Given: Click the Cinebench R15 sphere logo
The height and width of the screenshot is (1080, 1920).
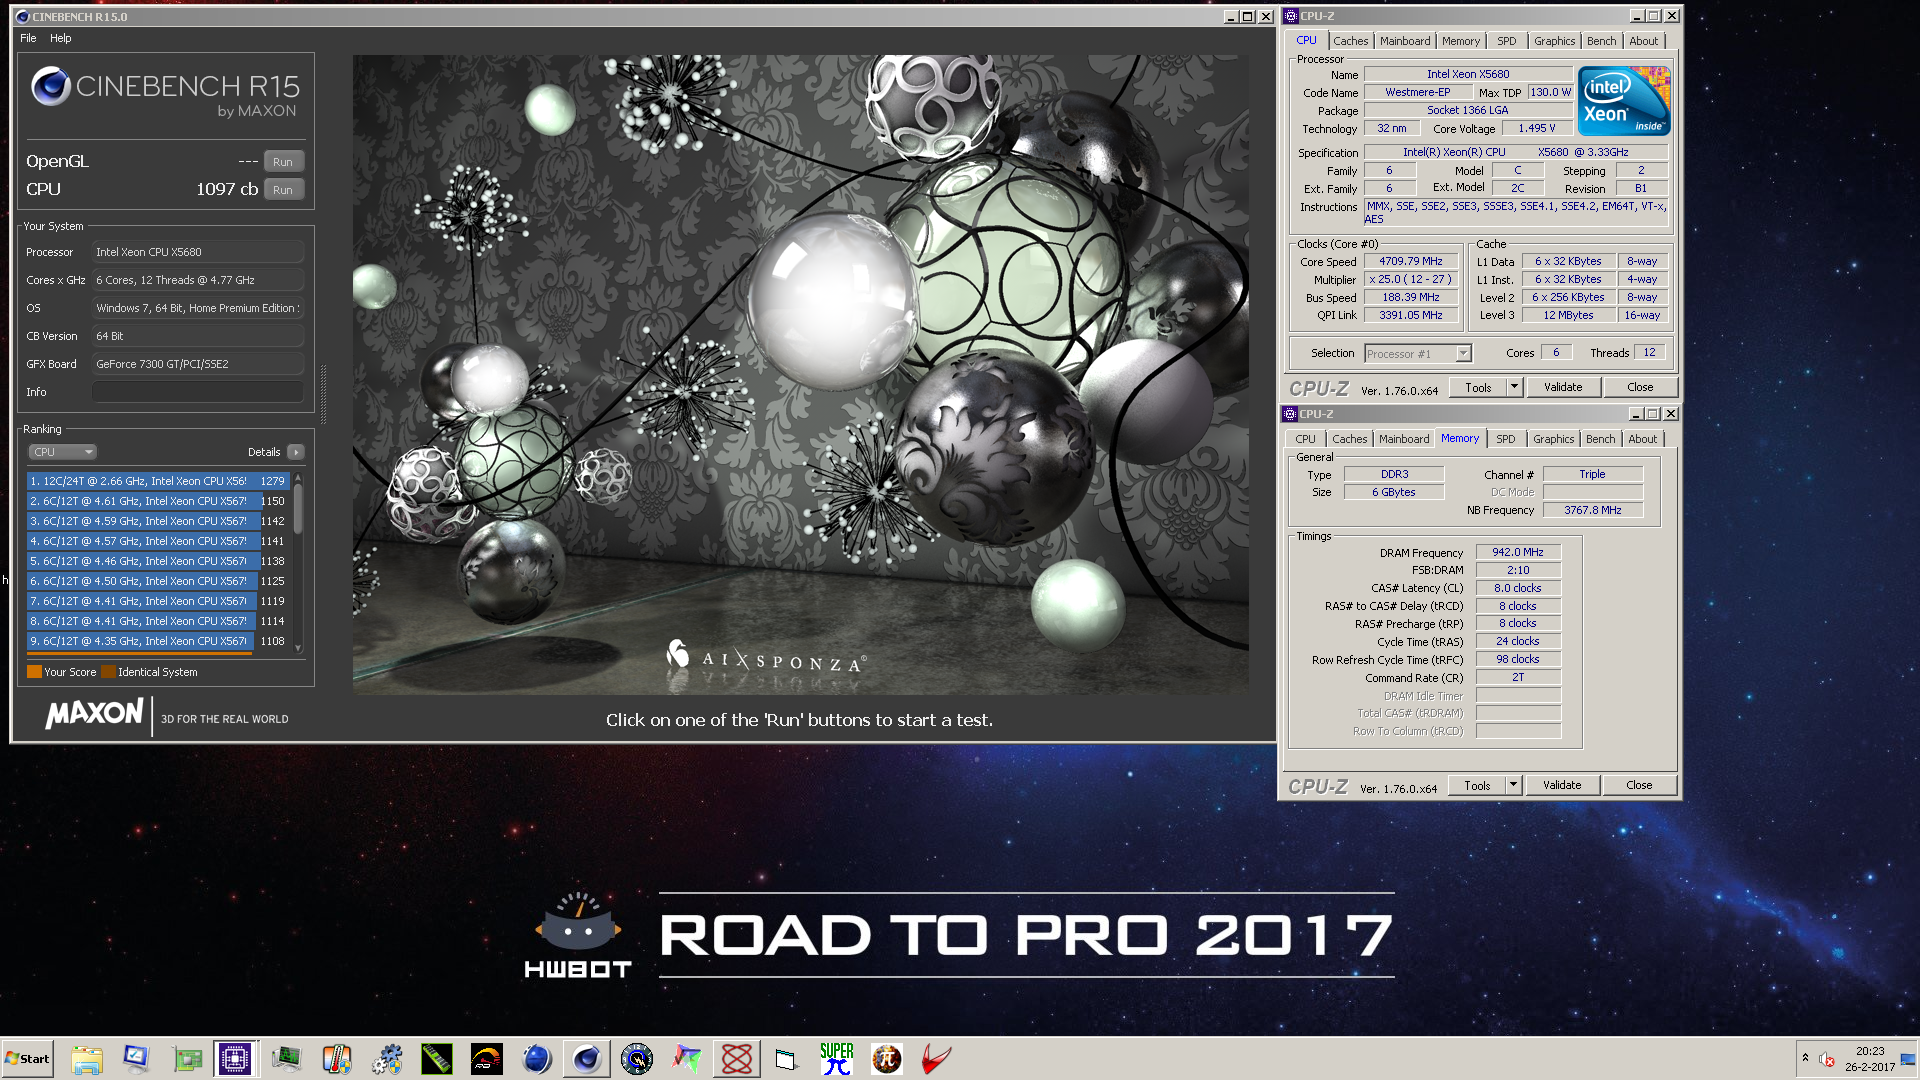Looking at the screenshot, I should [x=50, y=87].
